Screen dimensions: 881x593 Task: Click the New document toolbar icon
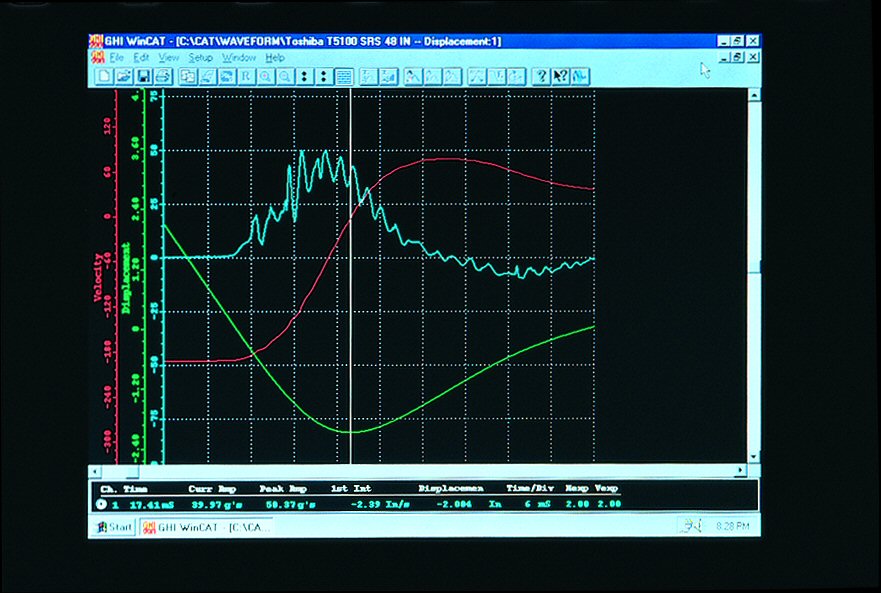(x=104, y=76)
